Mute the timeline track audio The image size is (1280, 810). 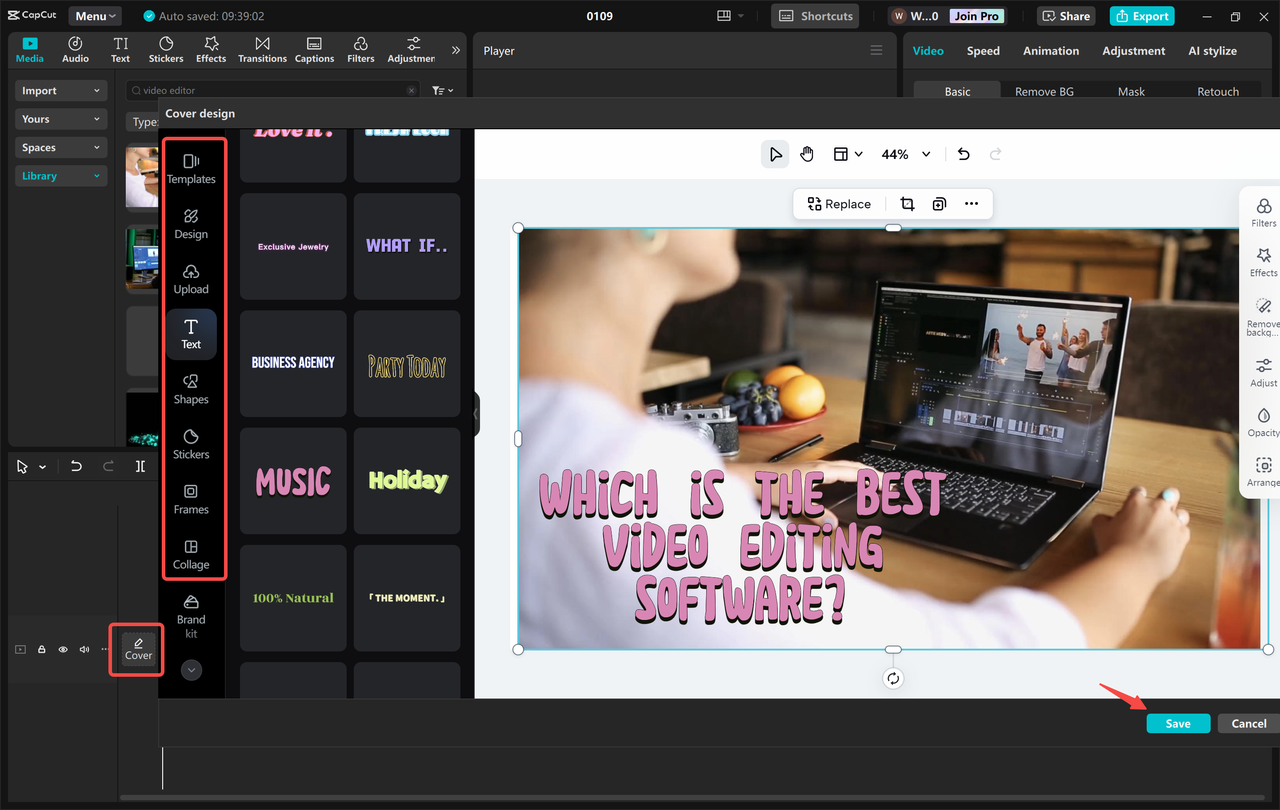[84, 649]
